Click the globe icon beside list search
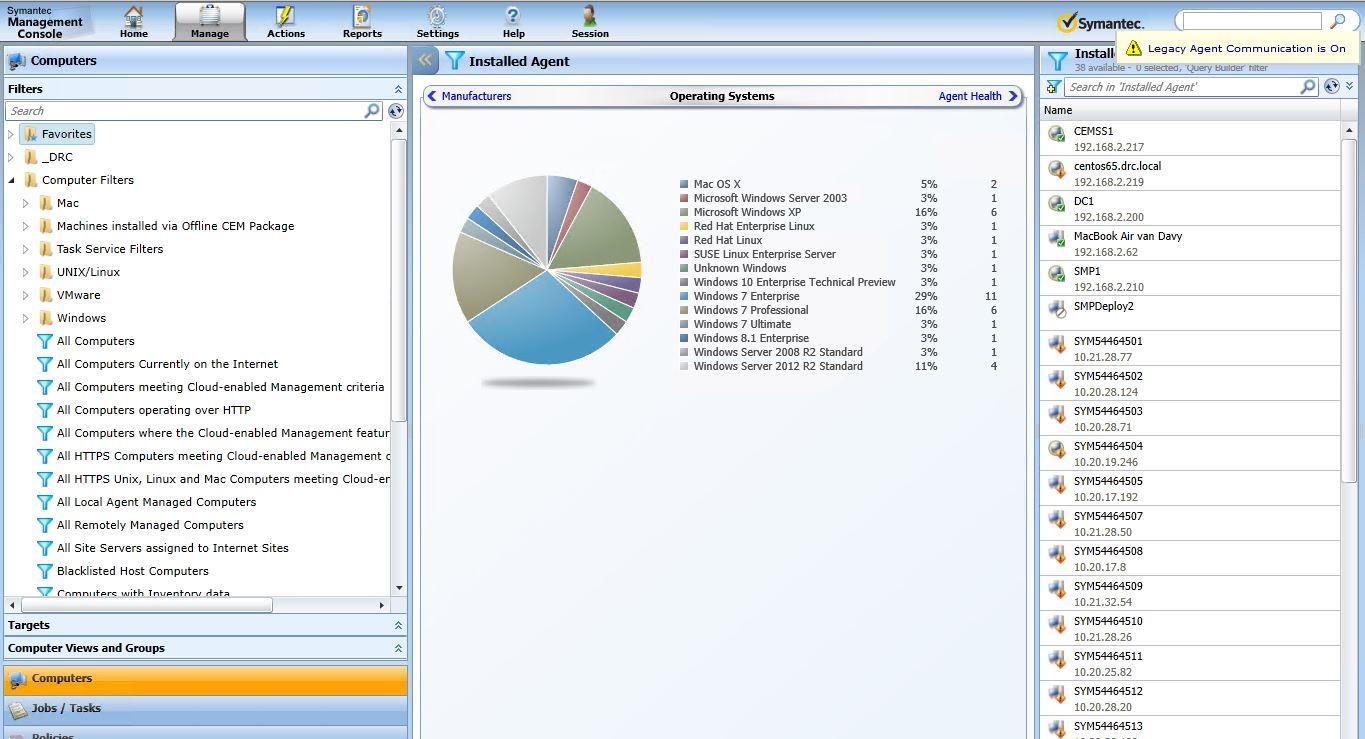This screenshot has width=1365, height=739. click(1331, 87)
